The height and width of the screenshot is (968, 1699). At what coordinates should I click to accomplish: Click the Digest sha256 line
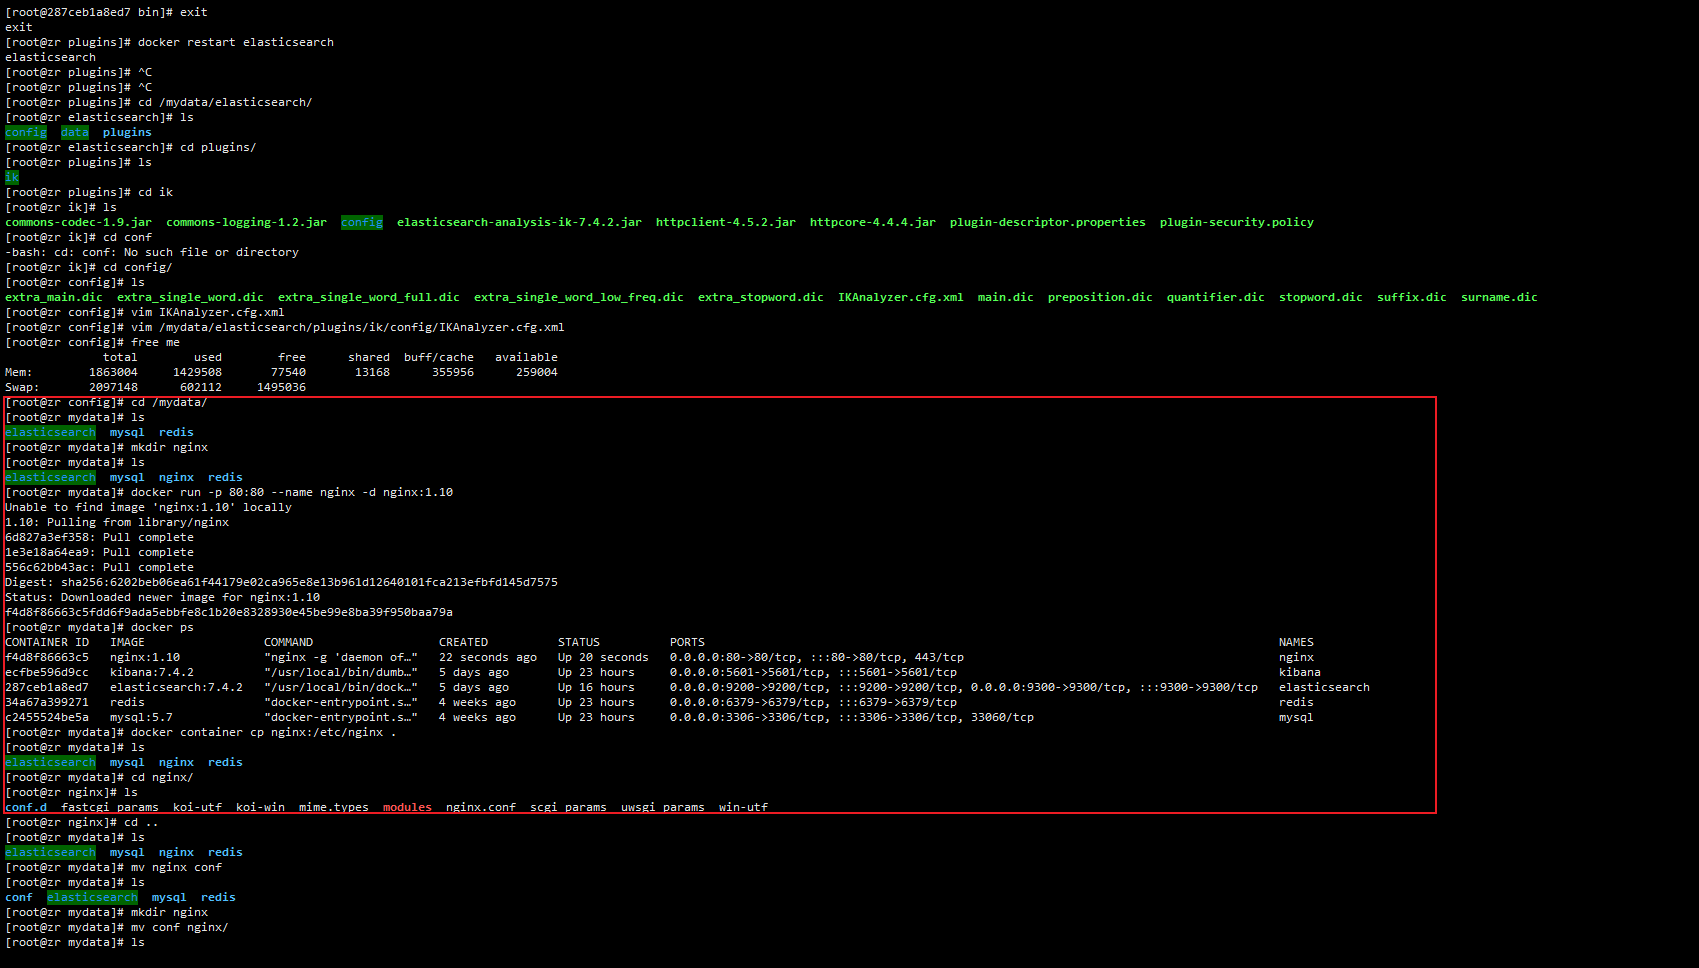pos(281,582)
